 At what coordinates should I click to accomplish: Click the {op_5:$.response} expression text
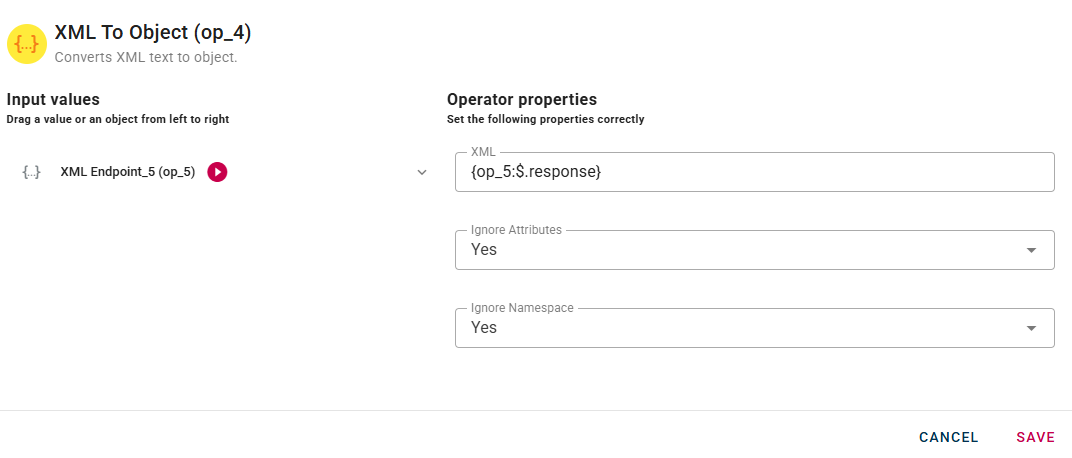click(x=536, y=172)
